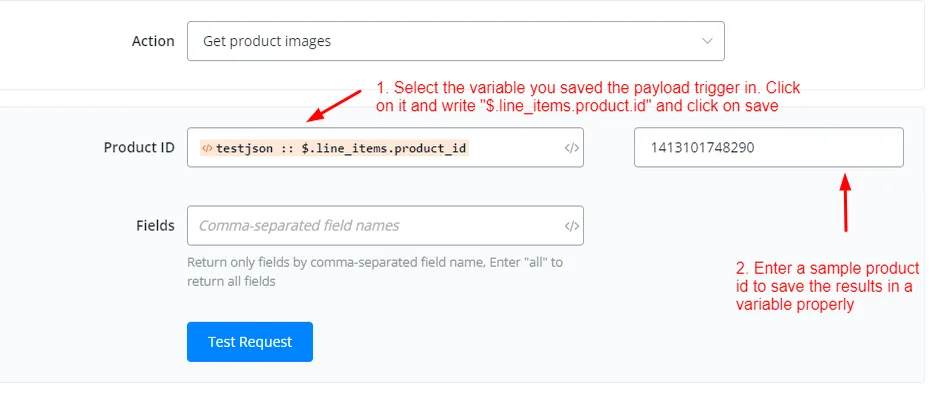Select the Action label
The image size is (951, 394).
coord(153,41)
